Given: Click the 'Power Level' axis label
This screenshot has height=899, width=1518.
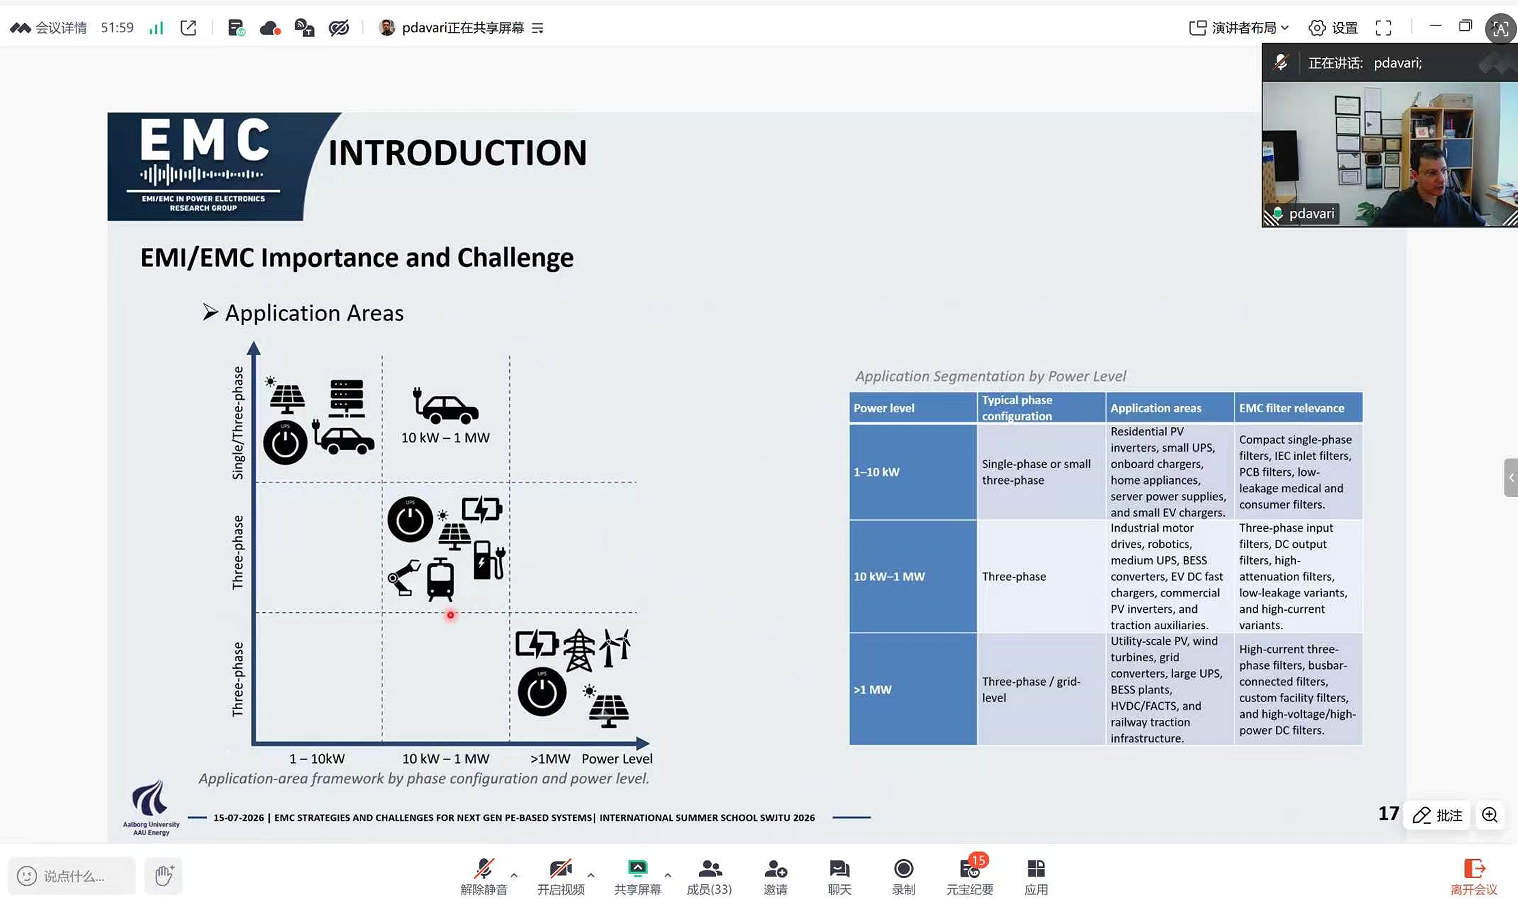Looking at the screenshot, I should [x=617, y=759].
